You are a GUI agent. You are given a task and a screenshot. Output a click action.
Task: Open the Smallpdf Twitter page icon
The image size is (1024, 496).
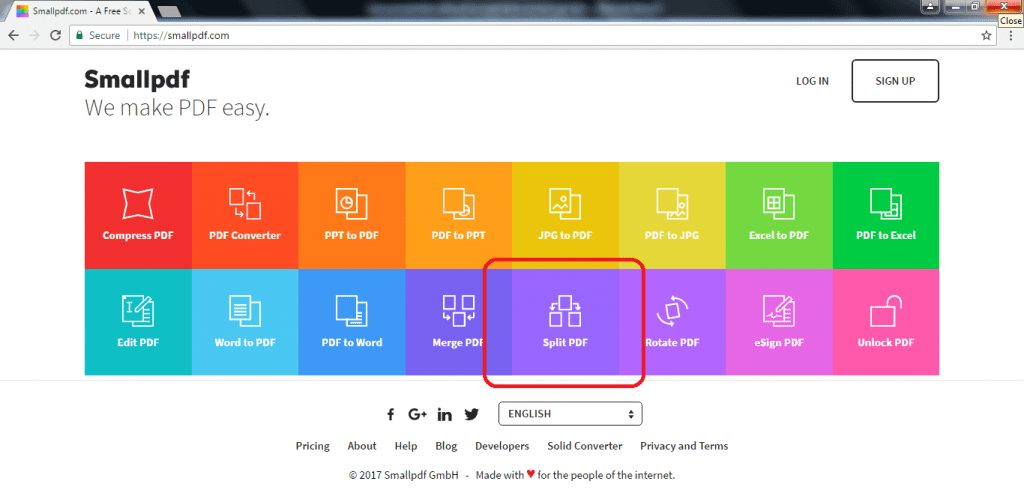(471, 414)
